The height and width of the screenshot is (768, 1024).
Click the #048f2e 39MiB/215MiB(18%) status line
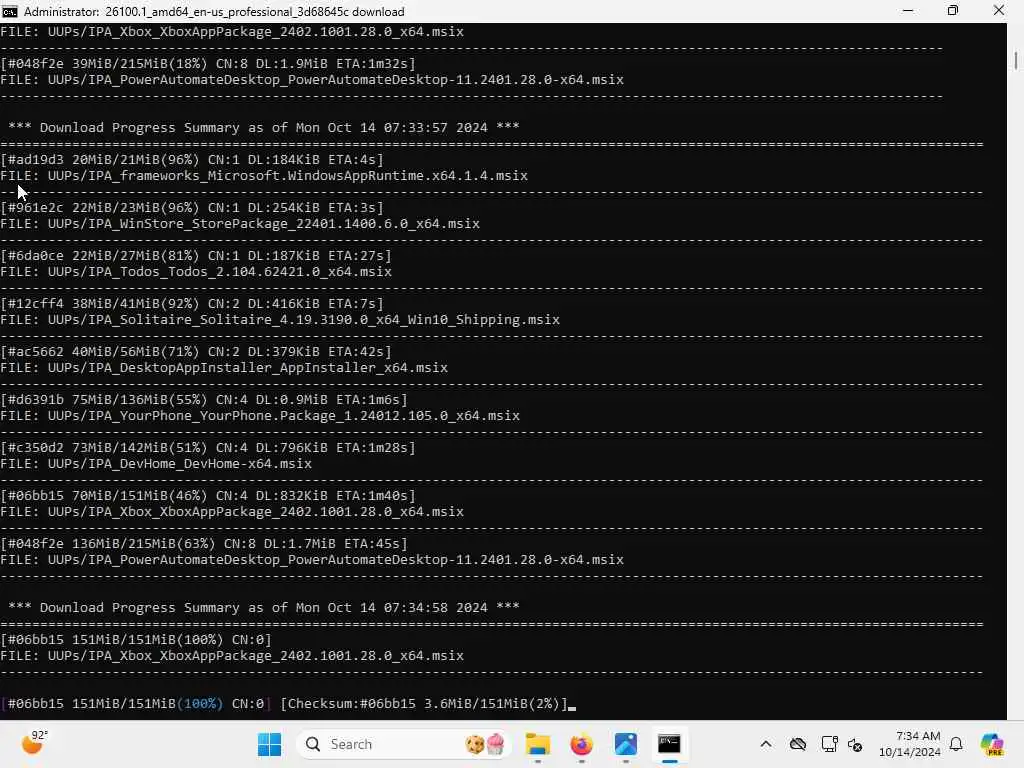pos(208,63)
